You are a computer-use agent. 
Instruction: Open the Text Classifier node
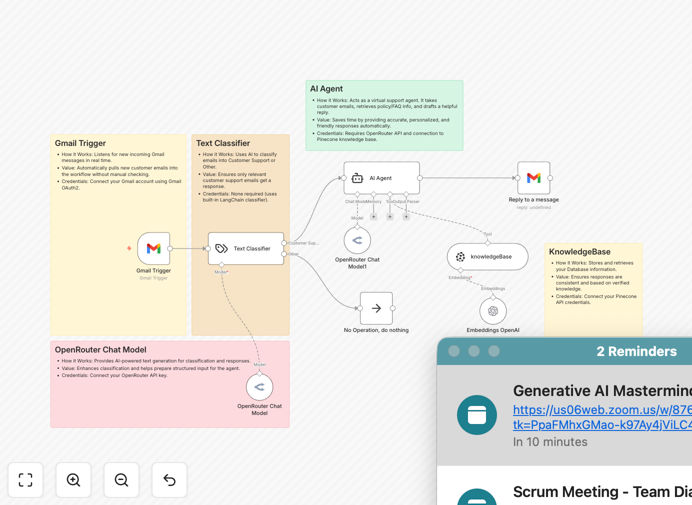(x=246, y=249)
